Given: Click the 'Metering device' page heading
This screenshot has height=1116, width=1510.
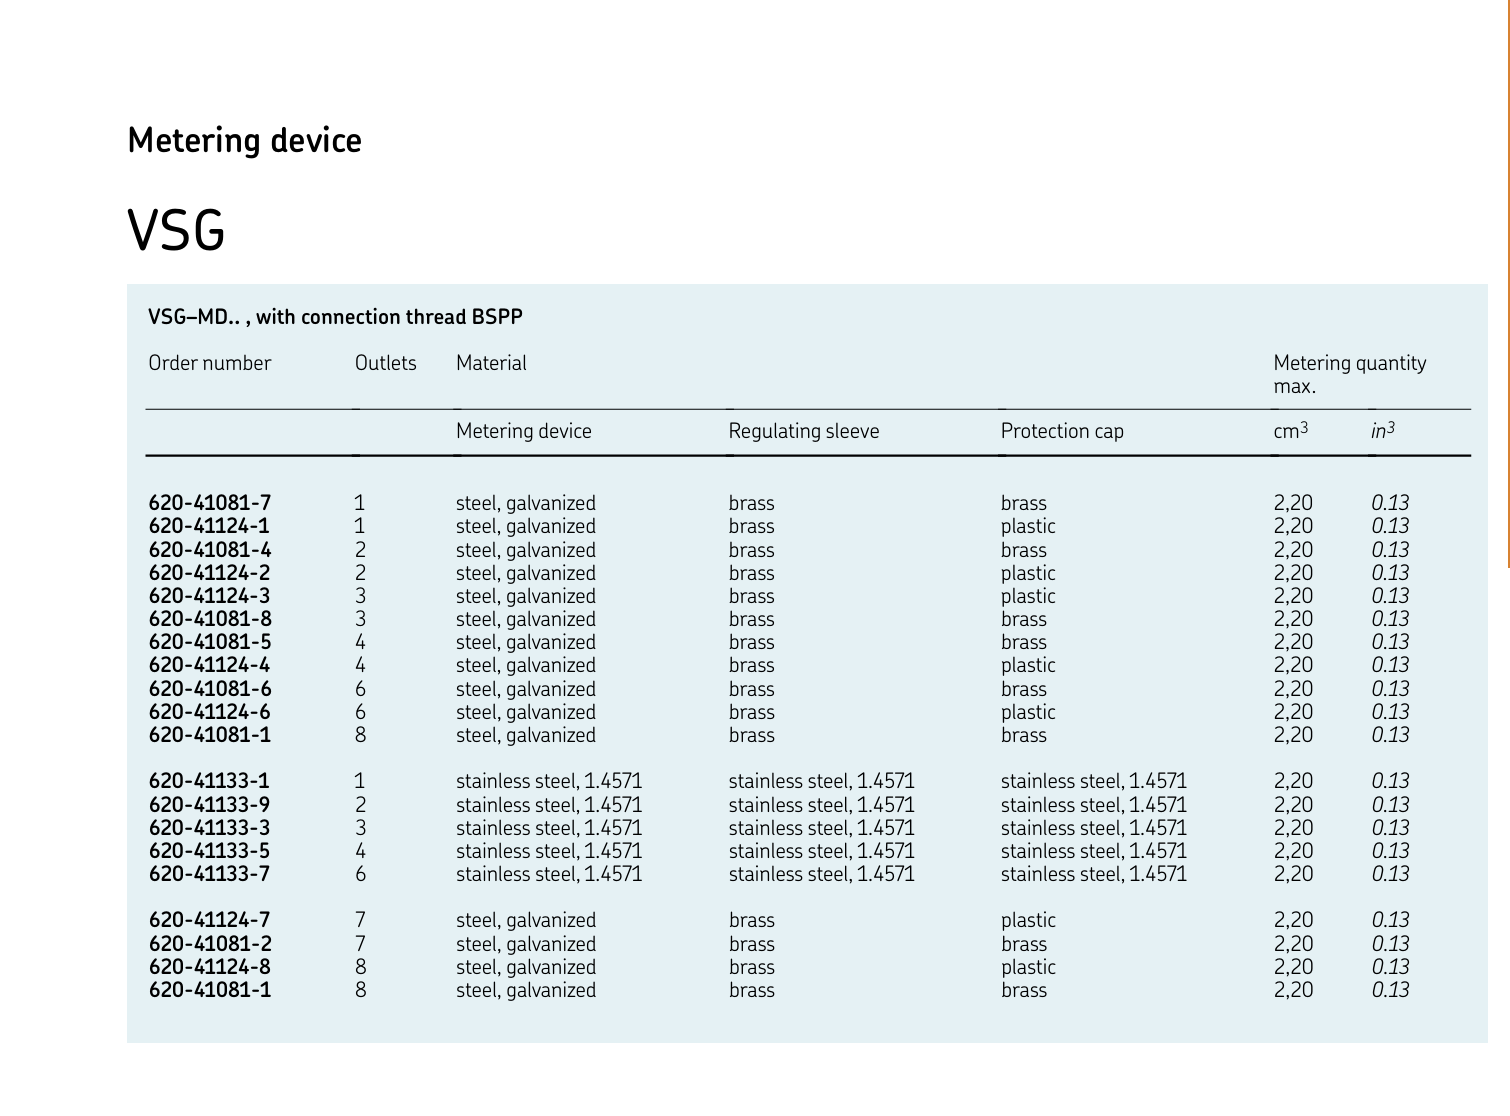Looking at the screenshot, I should 244,141.
